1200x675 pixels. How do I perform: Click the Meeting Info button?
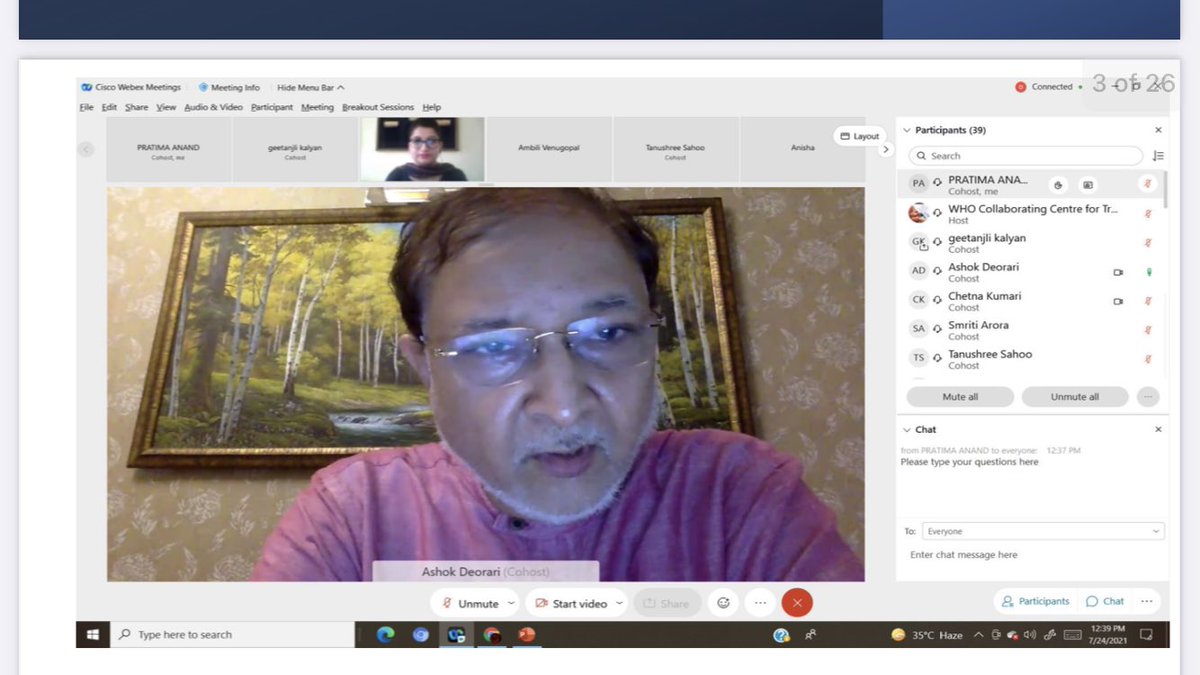(x=229, y=88)
